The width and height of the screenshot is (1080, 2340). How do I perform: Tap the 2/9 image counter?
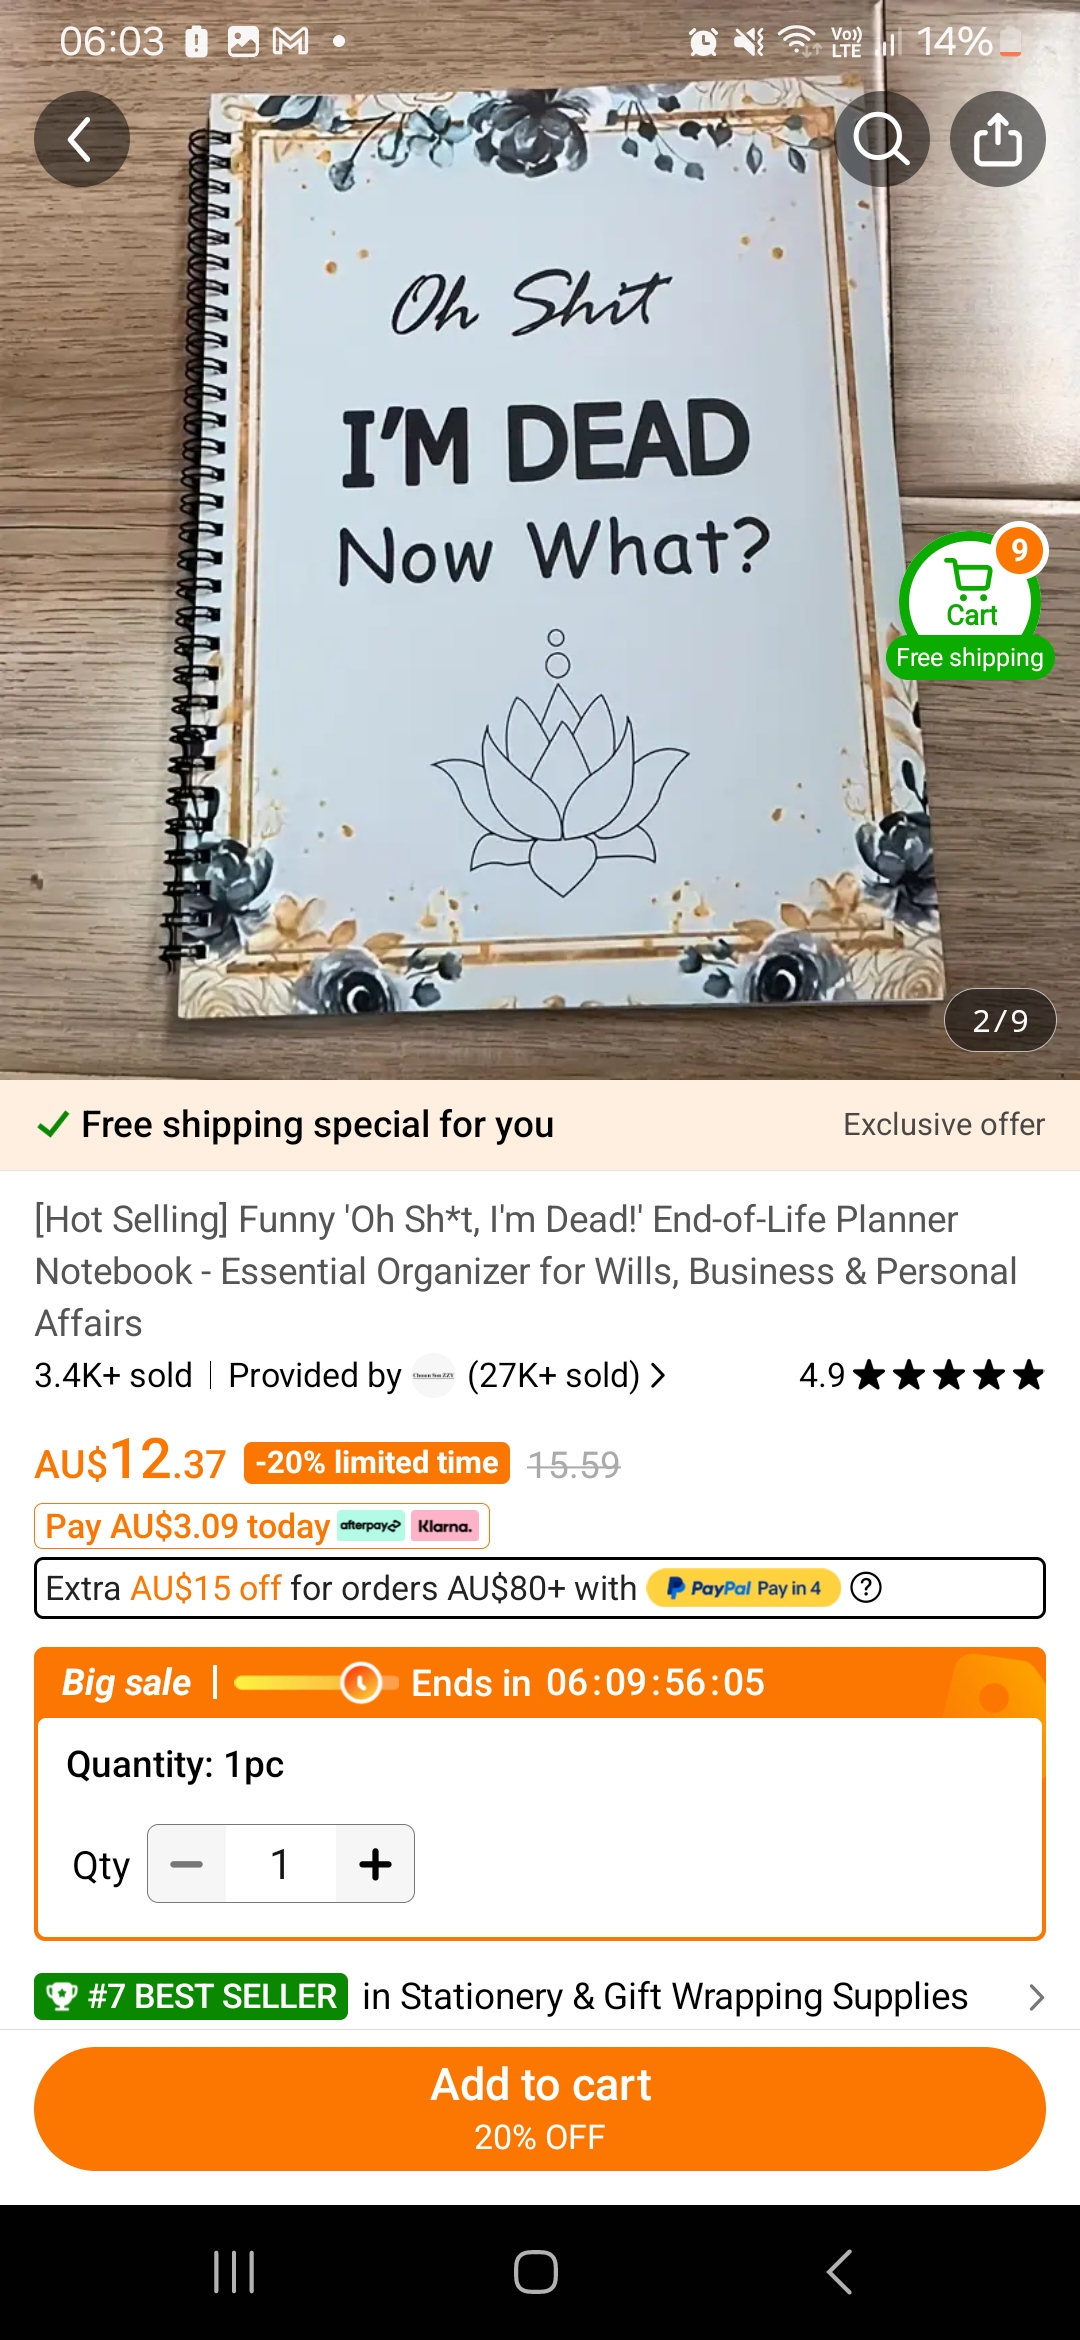[1000, 1020]
